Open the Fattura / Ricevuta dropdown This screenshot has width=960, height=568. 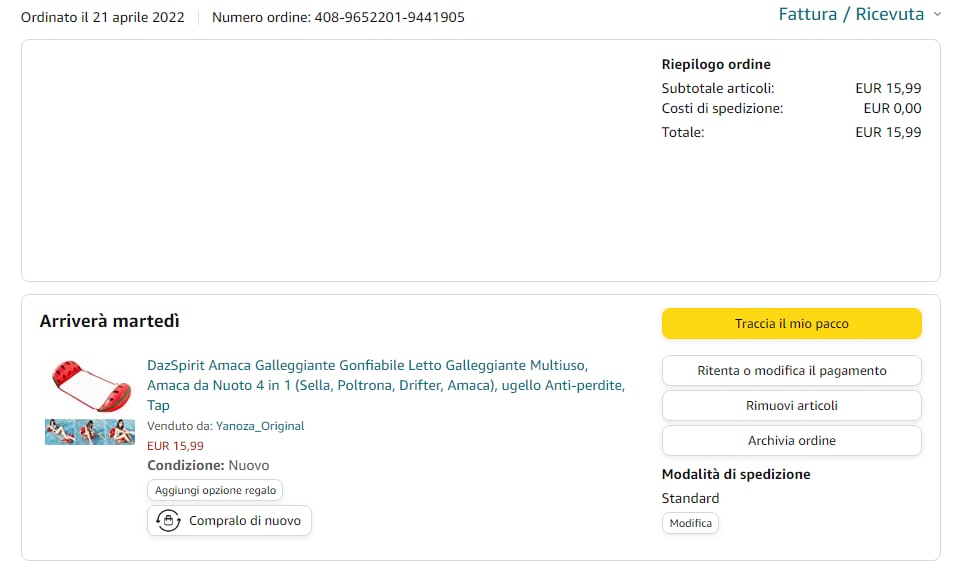pos(851,15)
